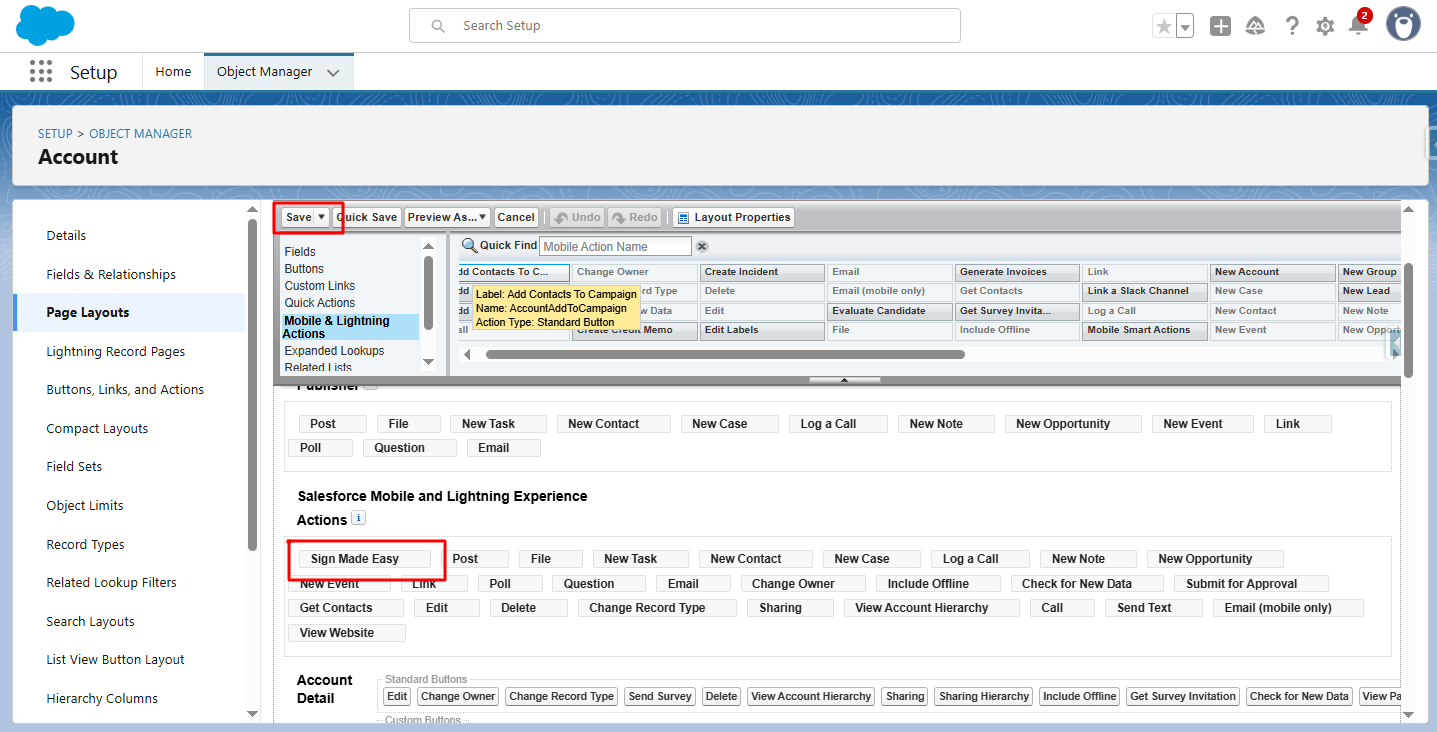Screen dimensions: 1437x732
Task: Open the App Launcher grid icon
Action: 40,72
